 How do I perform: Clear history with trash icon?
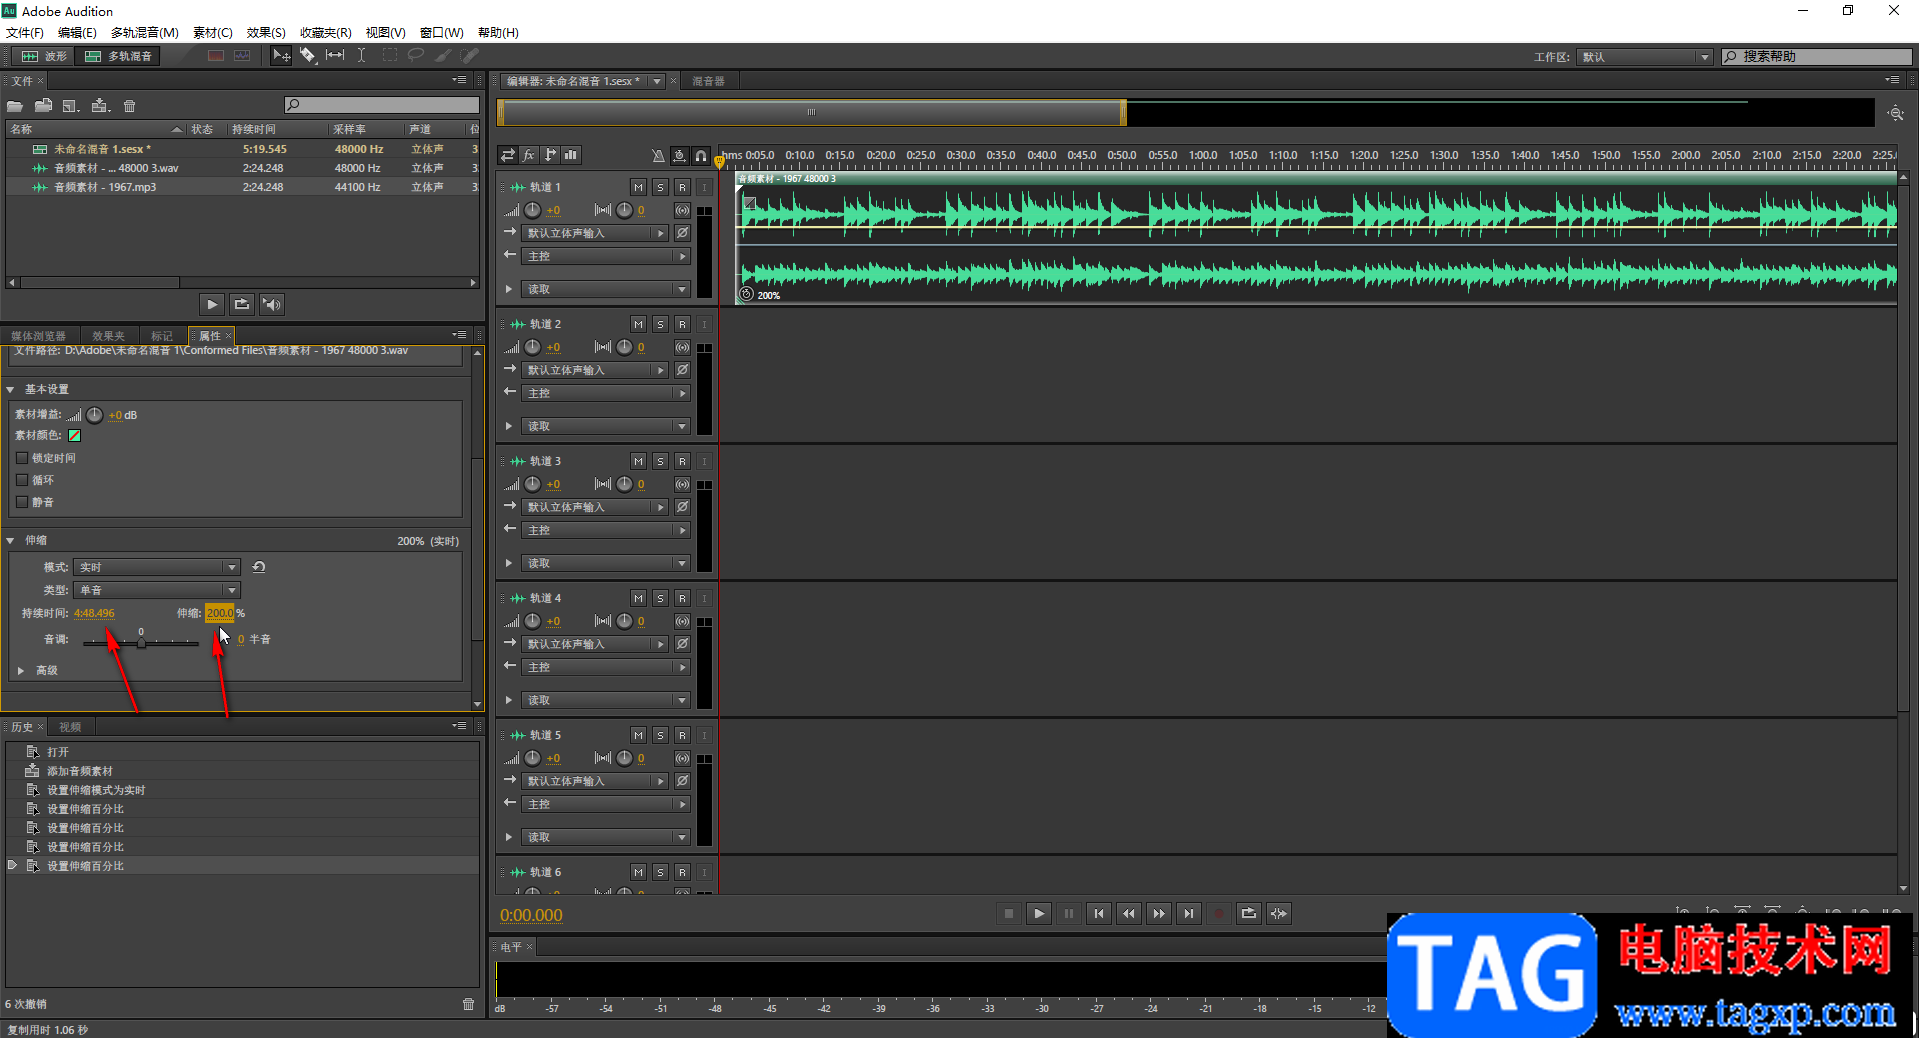468,1004
